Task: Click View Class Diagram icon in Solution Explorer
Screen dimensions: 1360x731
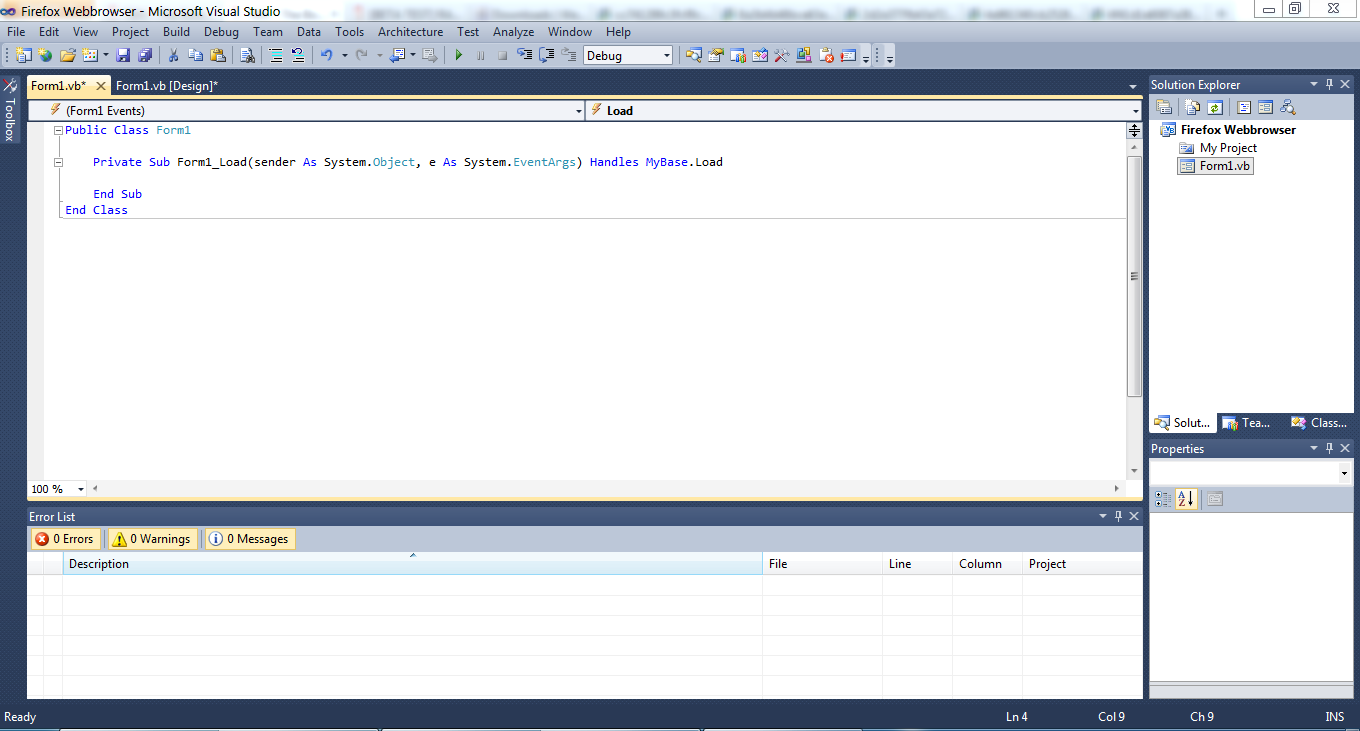Action: click(x=1288, y=107)
